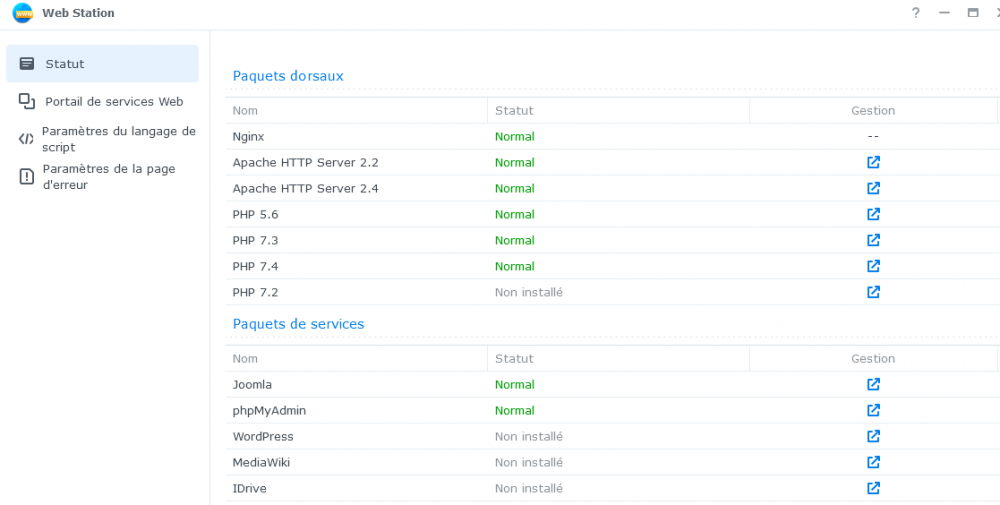Select the Apache HTTP Server 2.4 name
The height and width of the screenshot is (505, 1000).
pyautogui.click(x=305, y=189)
